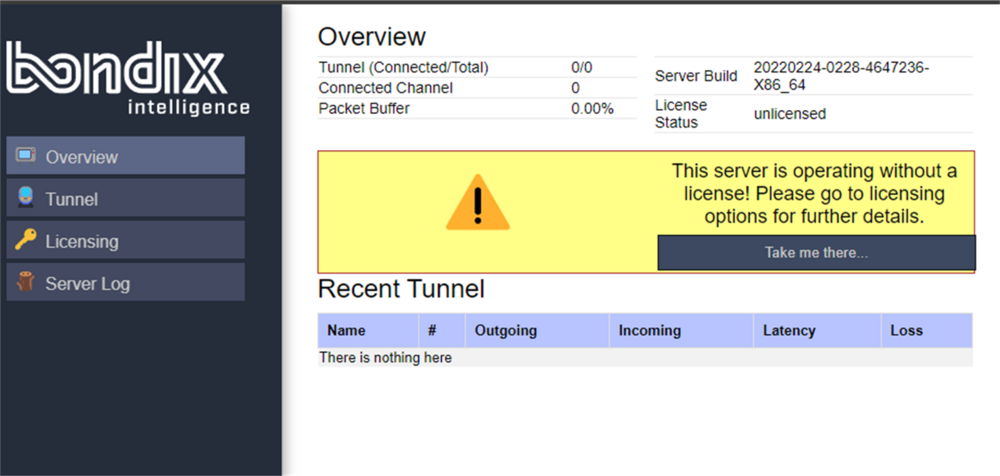Click the Loss column header
The image size is (1000, 476).
click(x=906, y=330)
